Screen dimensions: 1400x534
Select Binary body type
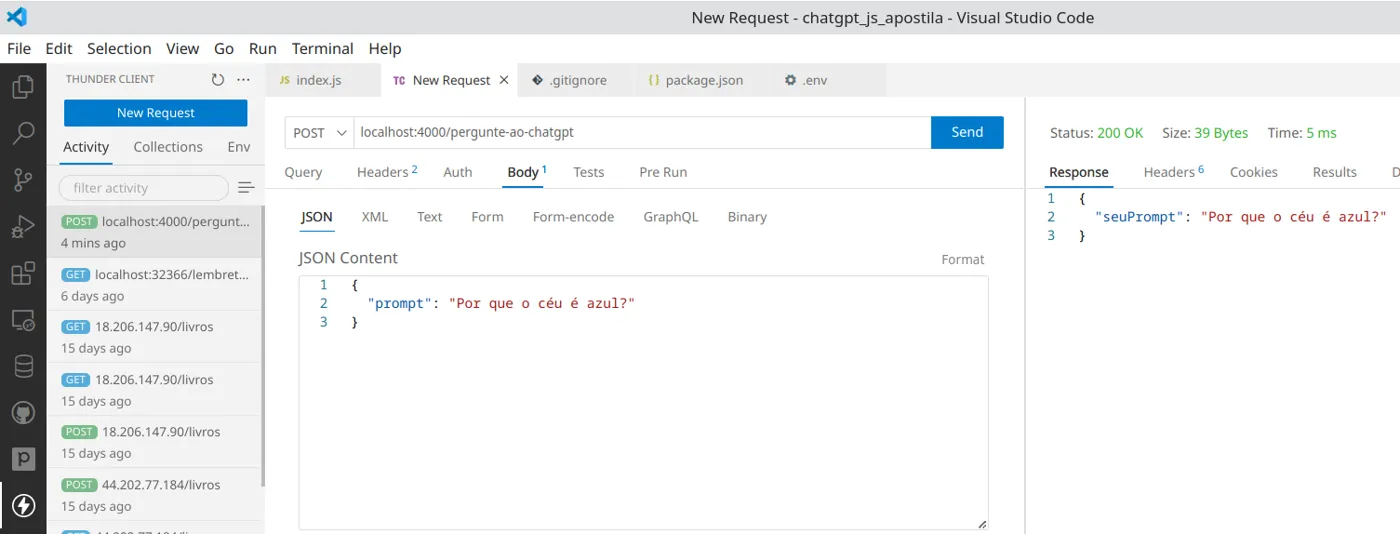[747, 217]
